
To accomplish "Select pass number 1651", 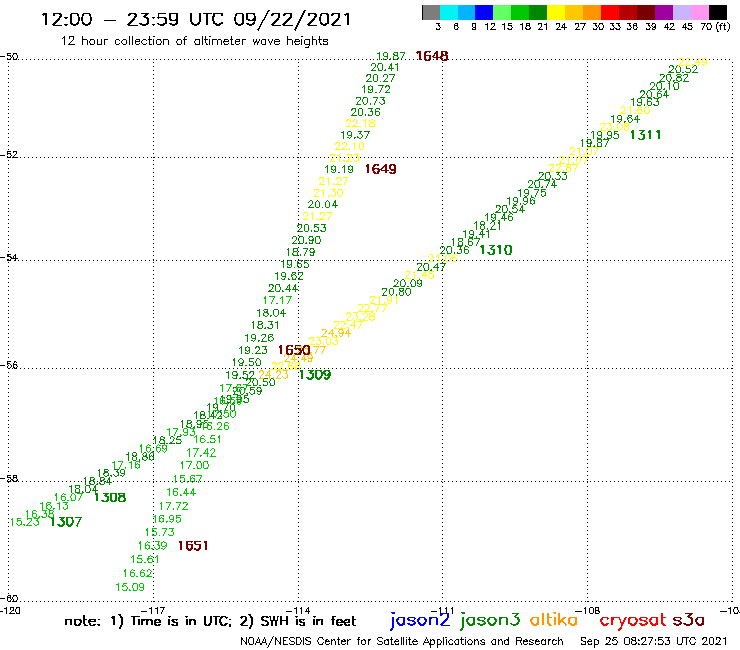I will coord(193,546).
